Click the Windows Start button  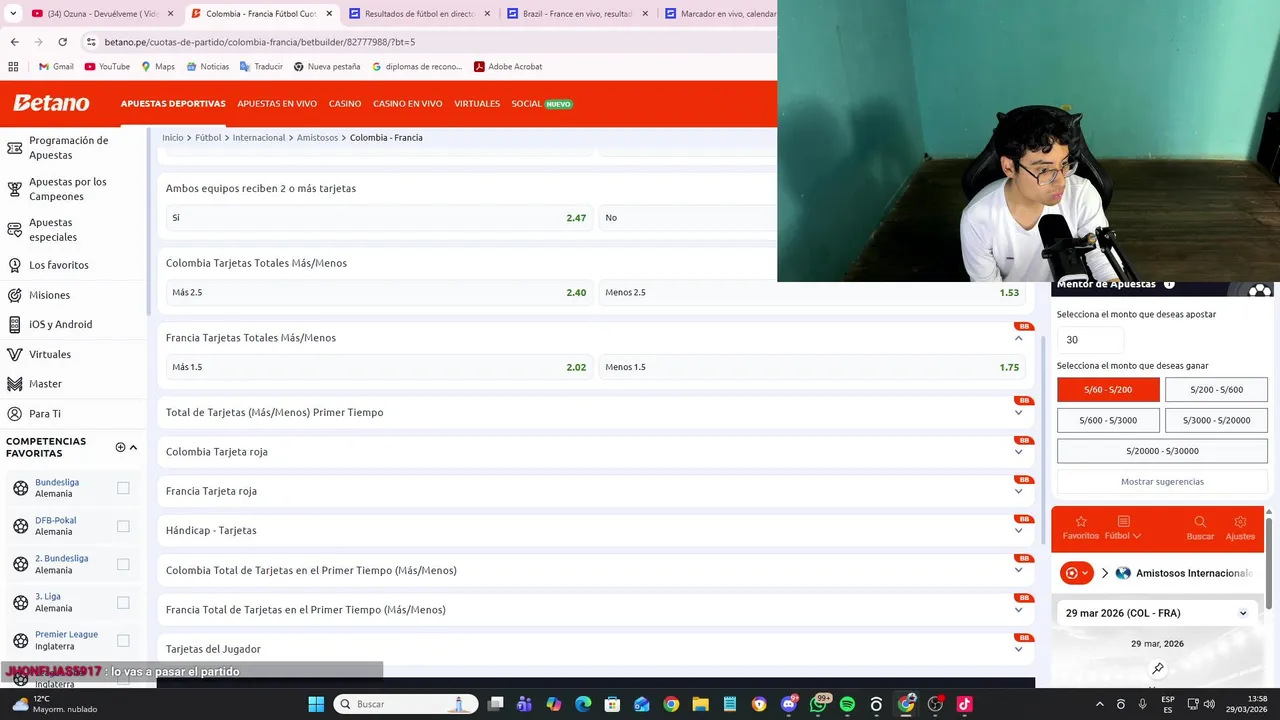point(316,704)
